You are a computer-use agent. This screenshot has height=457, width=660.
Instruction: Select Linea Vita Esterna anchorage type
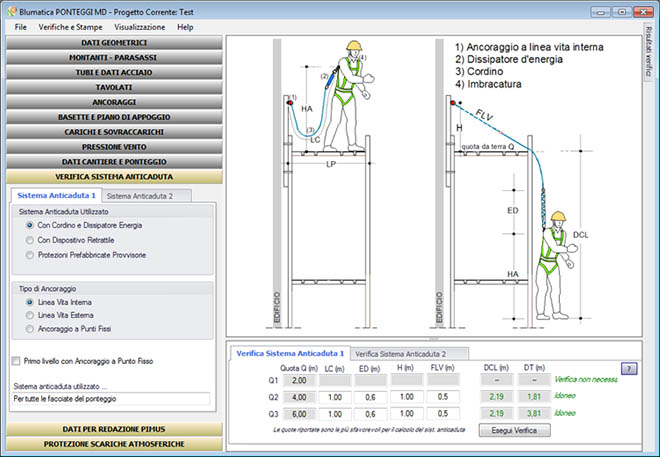tap(32, 315)
